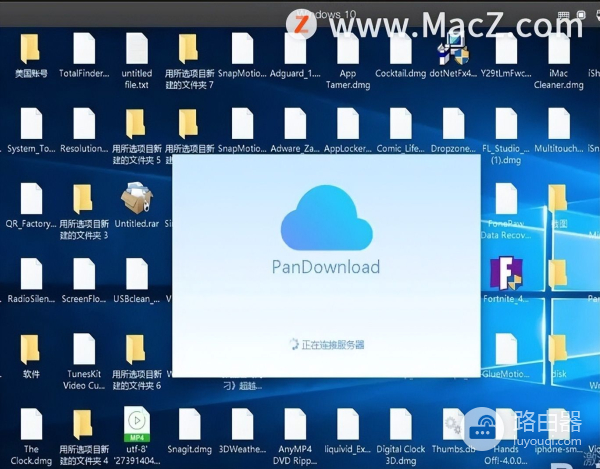The width and height of the screenshot is (600, 469).
Task: Open the disk folder icon
Action: point(558,350)
